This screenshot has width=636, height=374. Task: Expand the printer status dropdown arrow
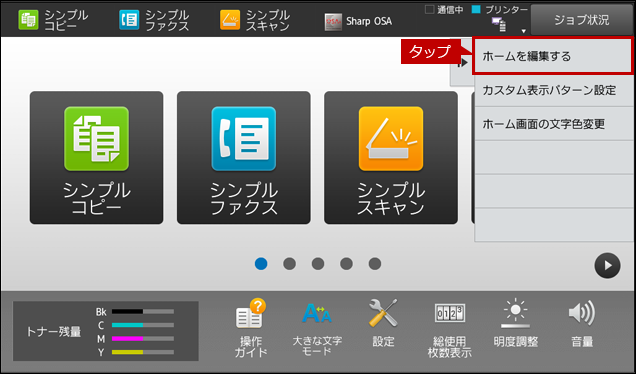pos(524,31)
